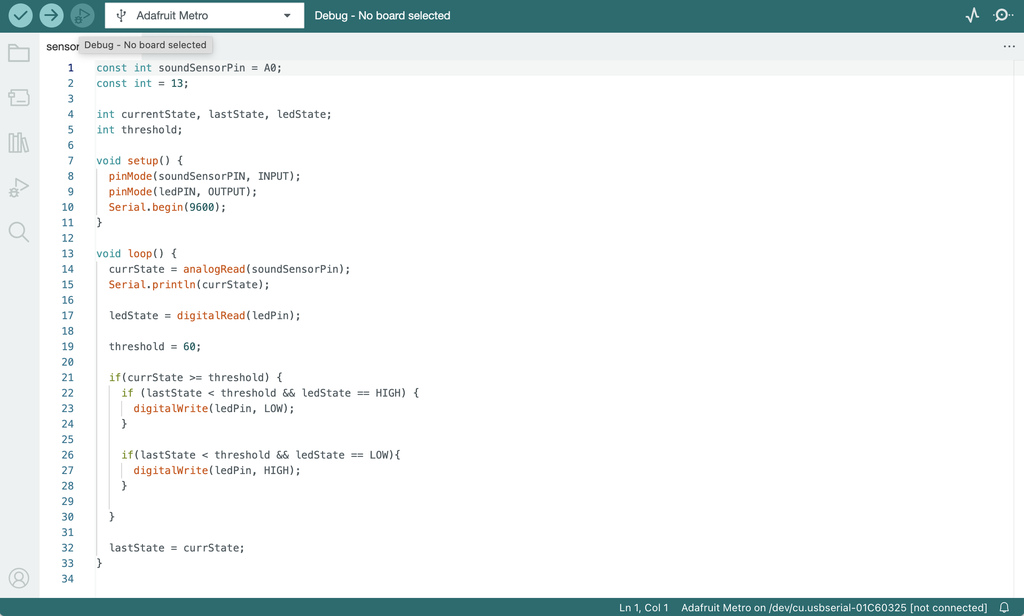Open the Boards Manager sidebar icon
The image size is (1024, 616).
coord(19,97)
